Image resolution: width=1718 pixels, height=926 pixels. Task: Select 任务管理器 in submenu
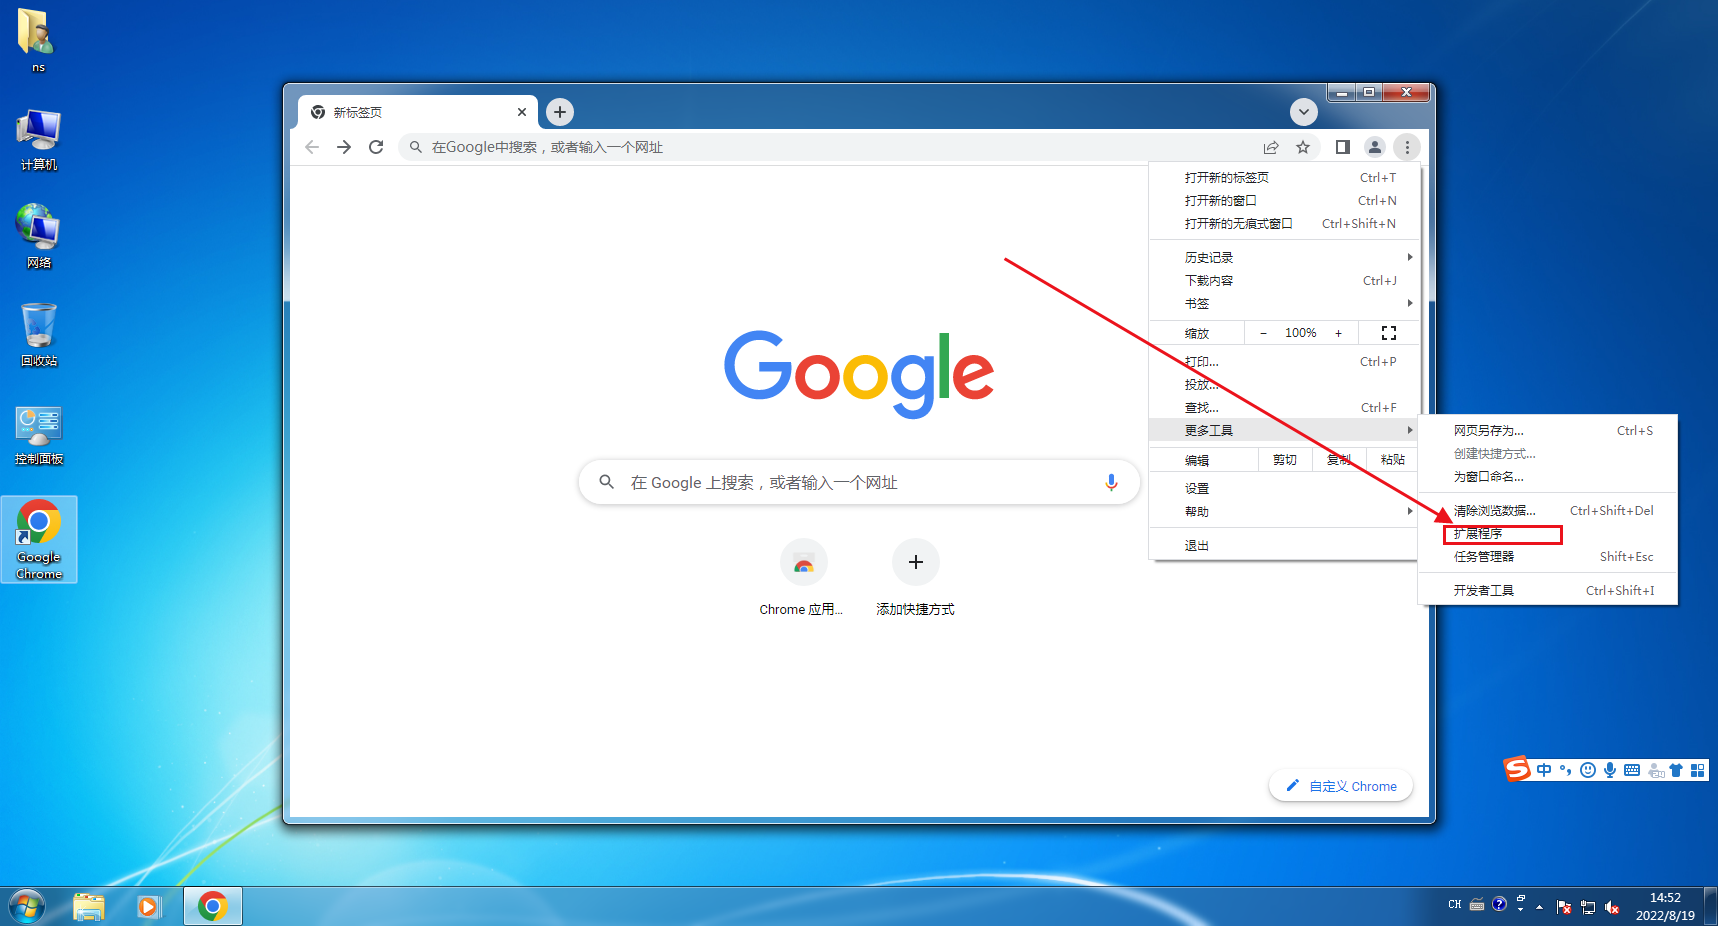[x=1548, y=556]
